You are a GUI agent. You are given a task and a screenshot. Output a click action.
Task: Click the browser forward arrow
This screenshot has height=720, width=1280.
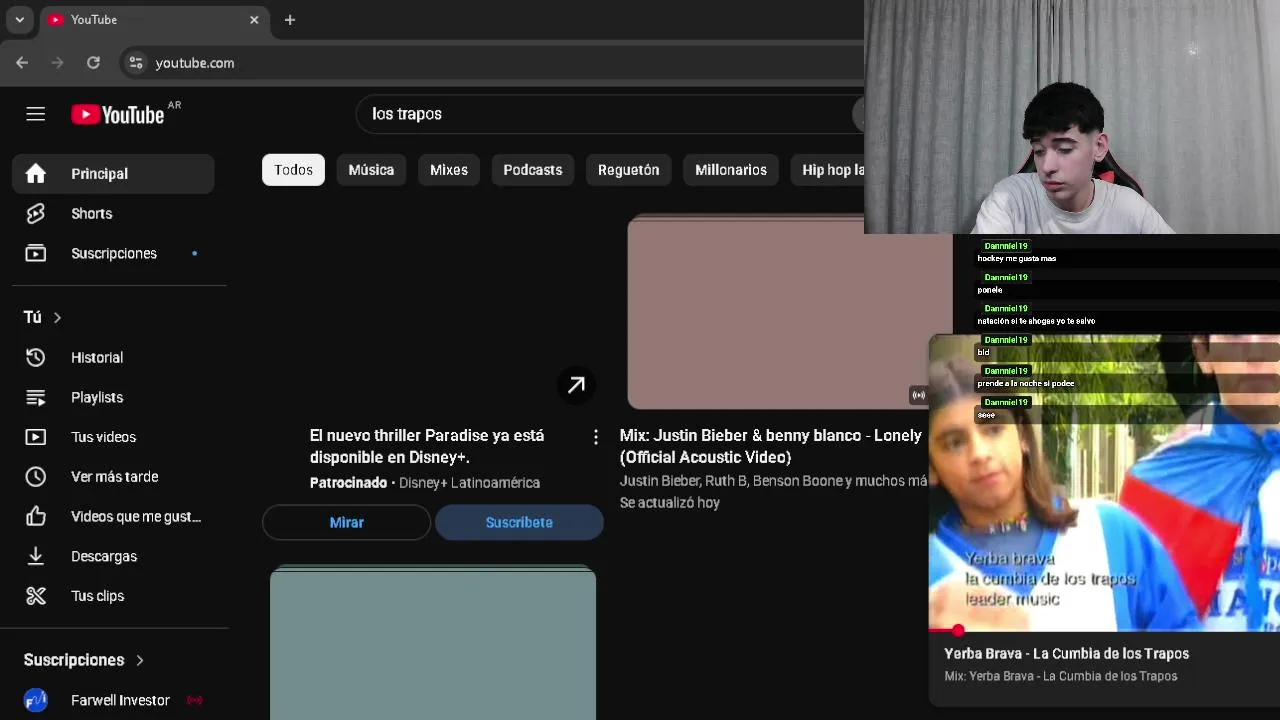(58, 62)
